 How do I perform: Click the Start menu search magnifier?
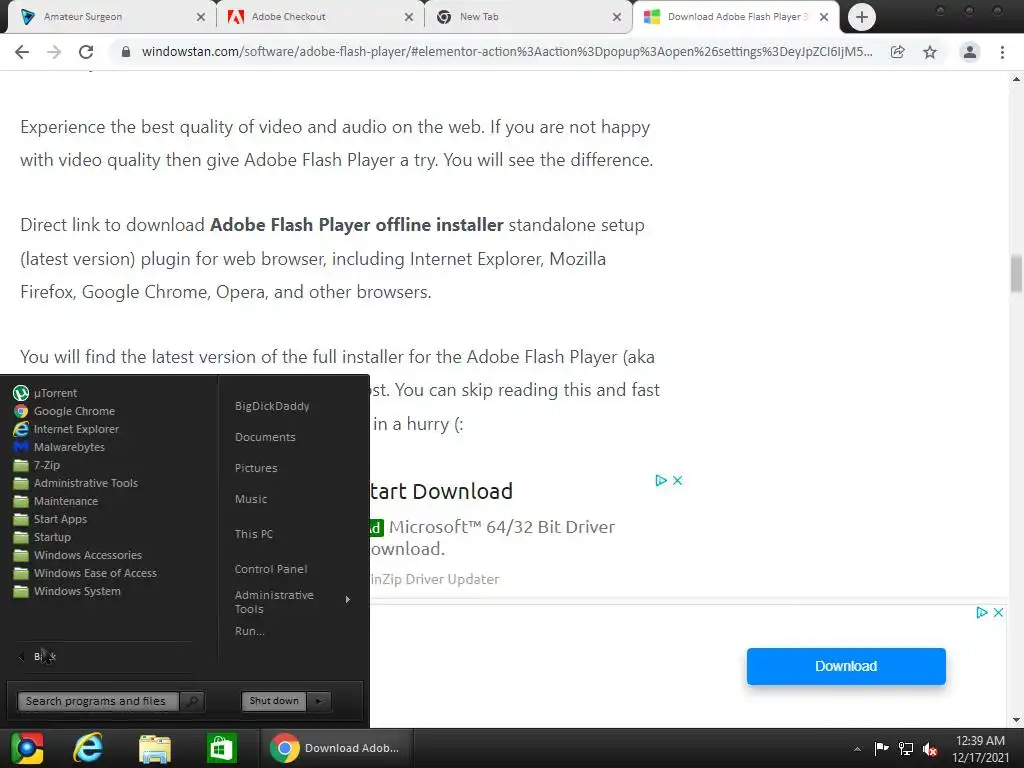click(x=192, y=701)
